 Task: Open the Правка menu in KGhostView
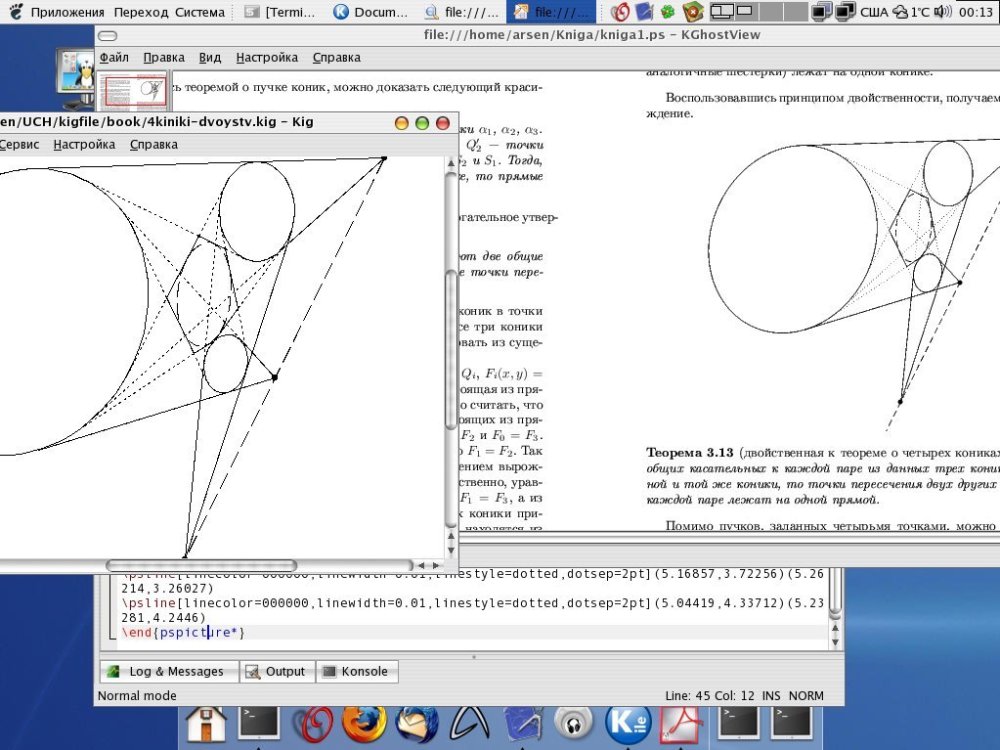coord(164,57)
